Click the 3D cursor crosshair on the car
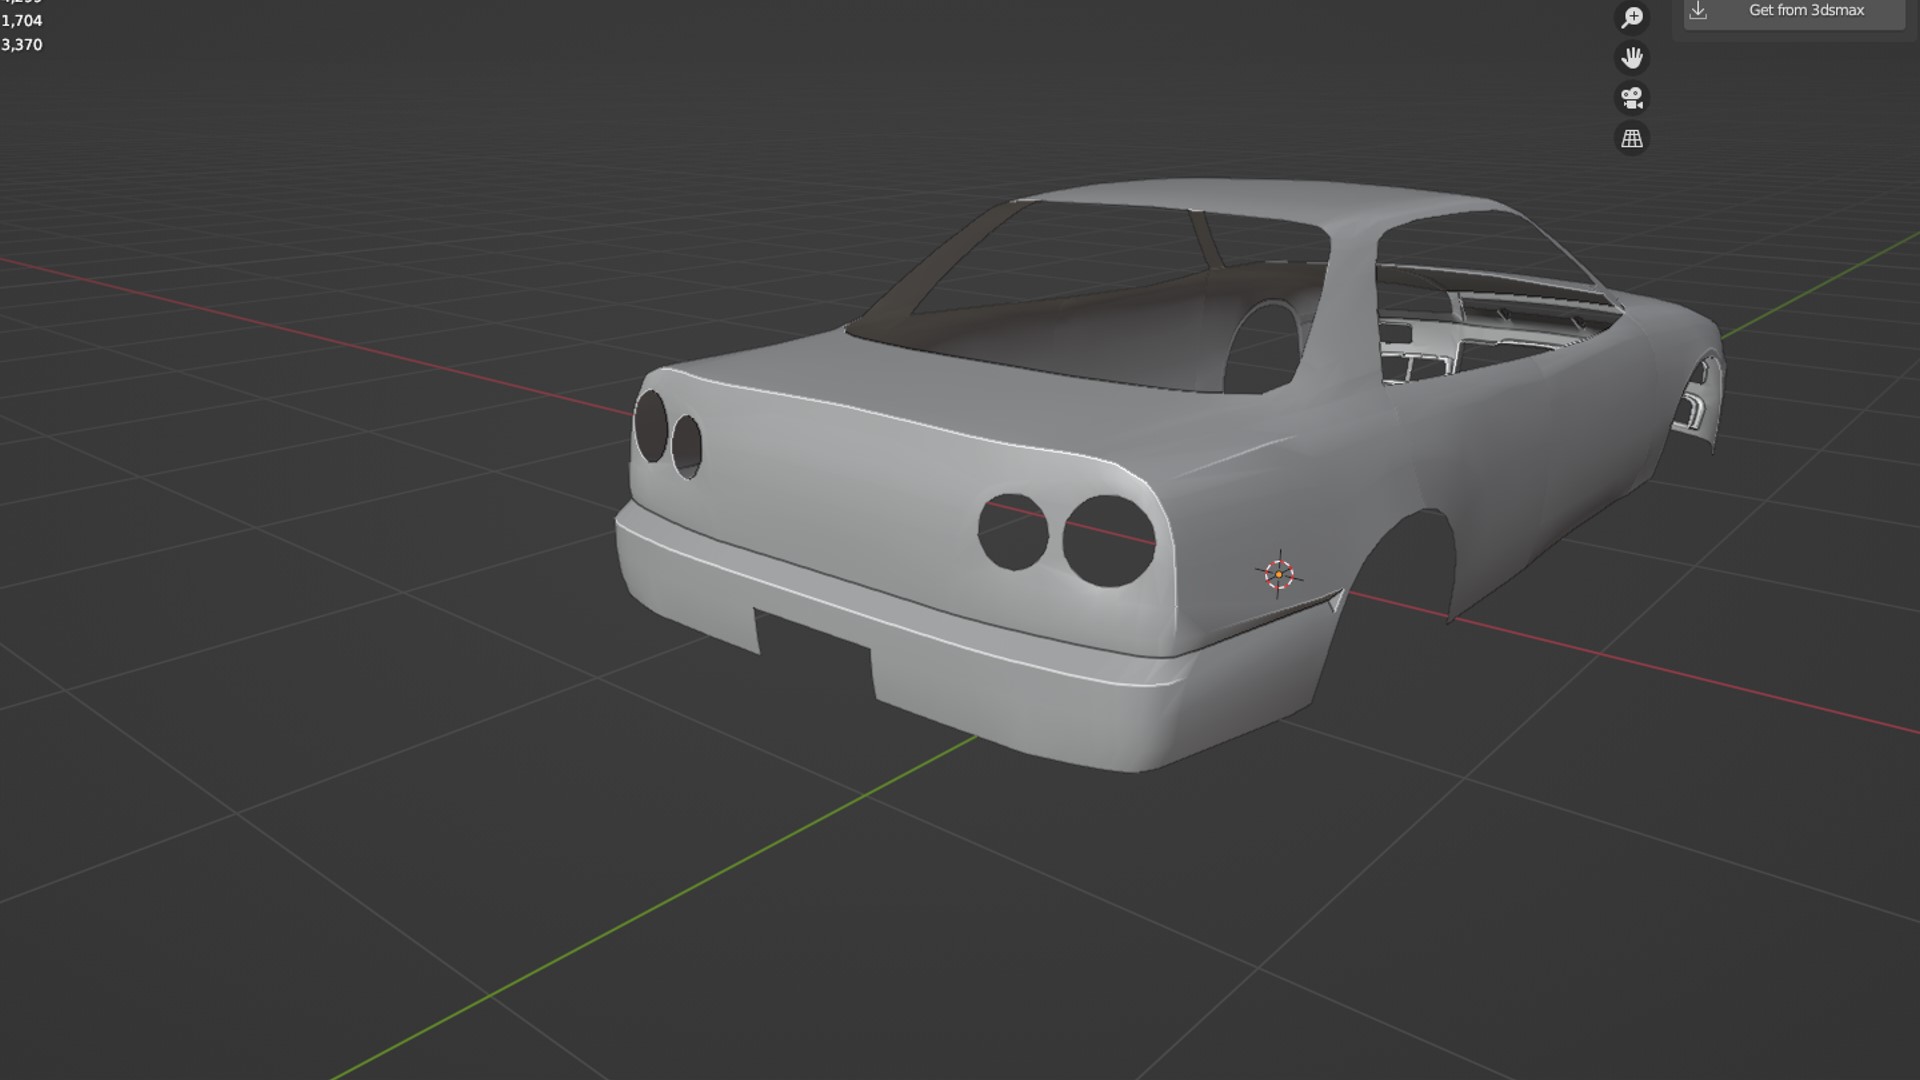This screenshot has height=1080, width=1920. (x=1279, y=574)
